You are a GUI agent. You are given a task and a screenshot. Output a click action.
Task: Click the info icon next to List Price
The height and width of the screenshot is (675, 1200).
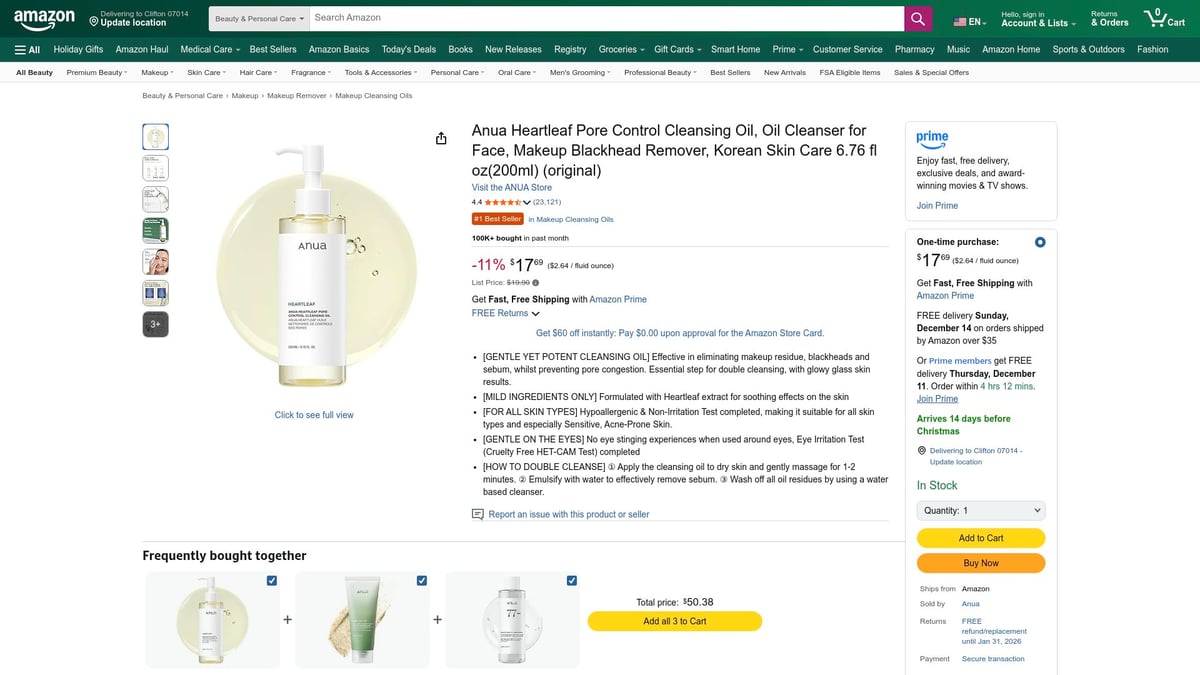535,281
